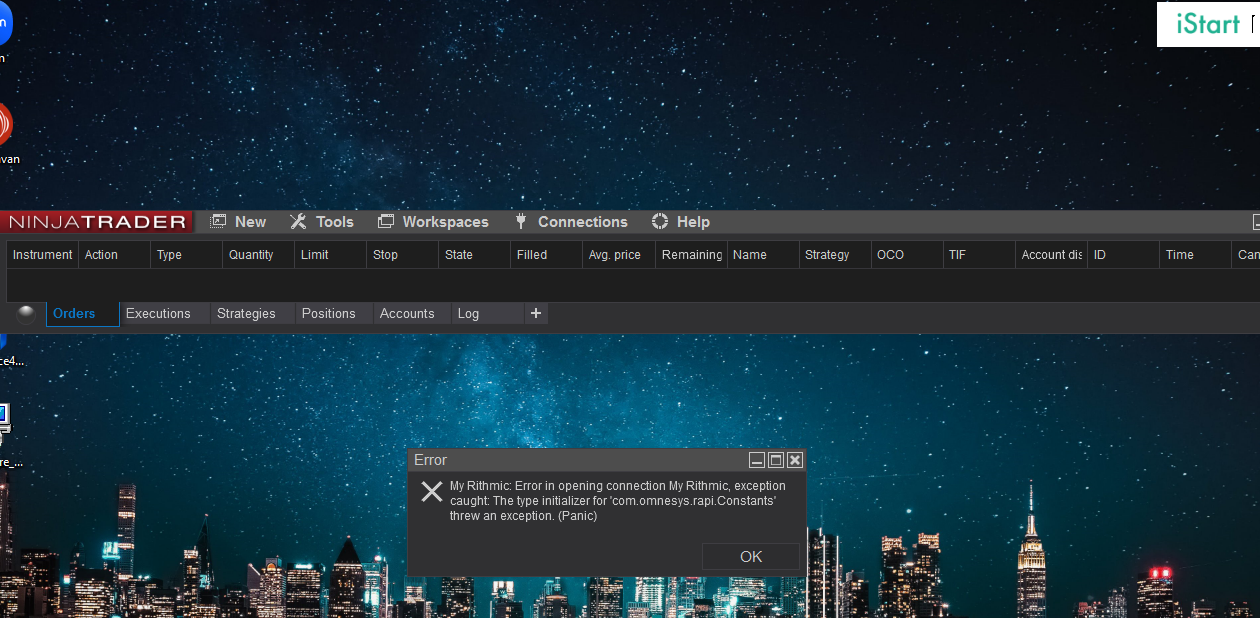Click the Help lifebuoy icon

(x=660, y=222)
